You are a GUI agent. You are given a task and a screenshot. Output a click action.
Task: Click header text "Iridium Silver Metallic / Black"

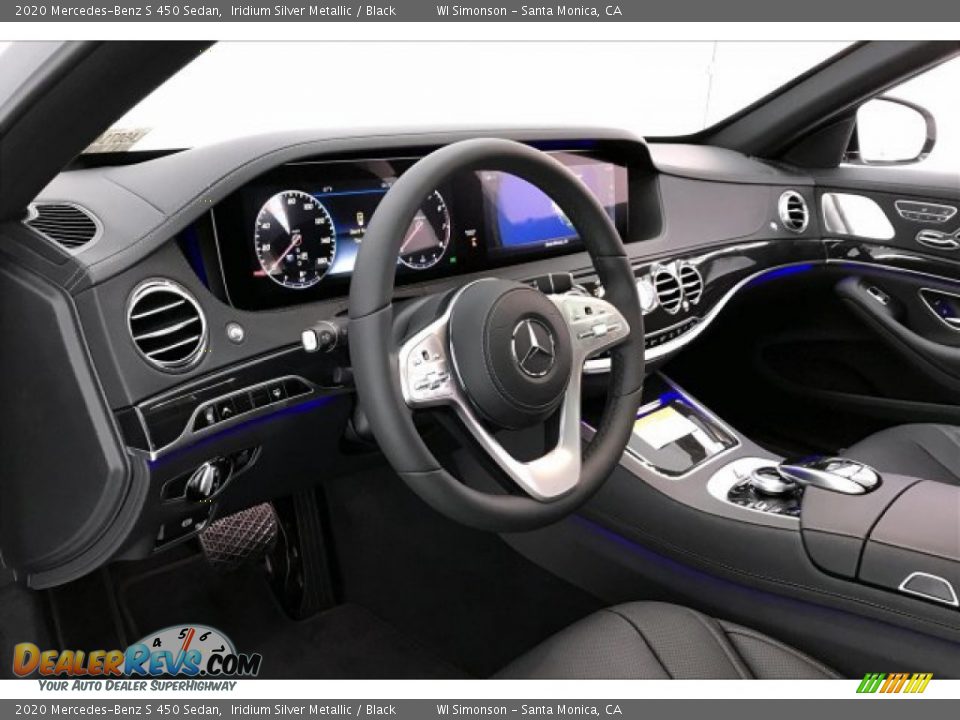313,10
